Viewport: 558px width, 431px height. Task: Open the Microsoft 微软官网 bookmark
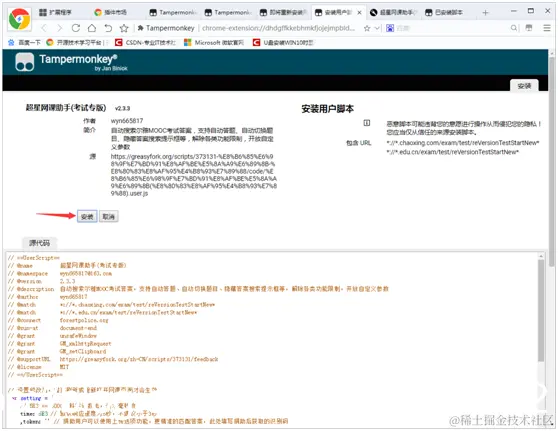tap(214, 43)
